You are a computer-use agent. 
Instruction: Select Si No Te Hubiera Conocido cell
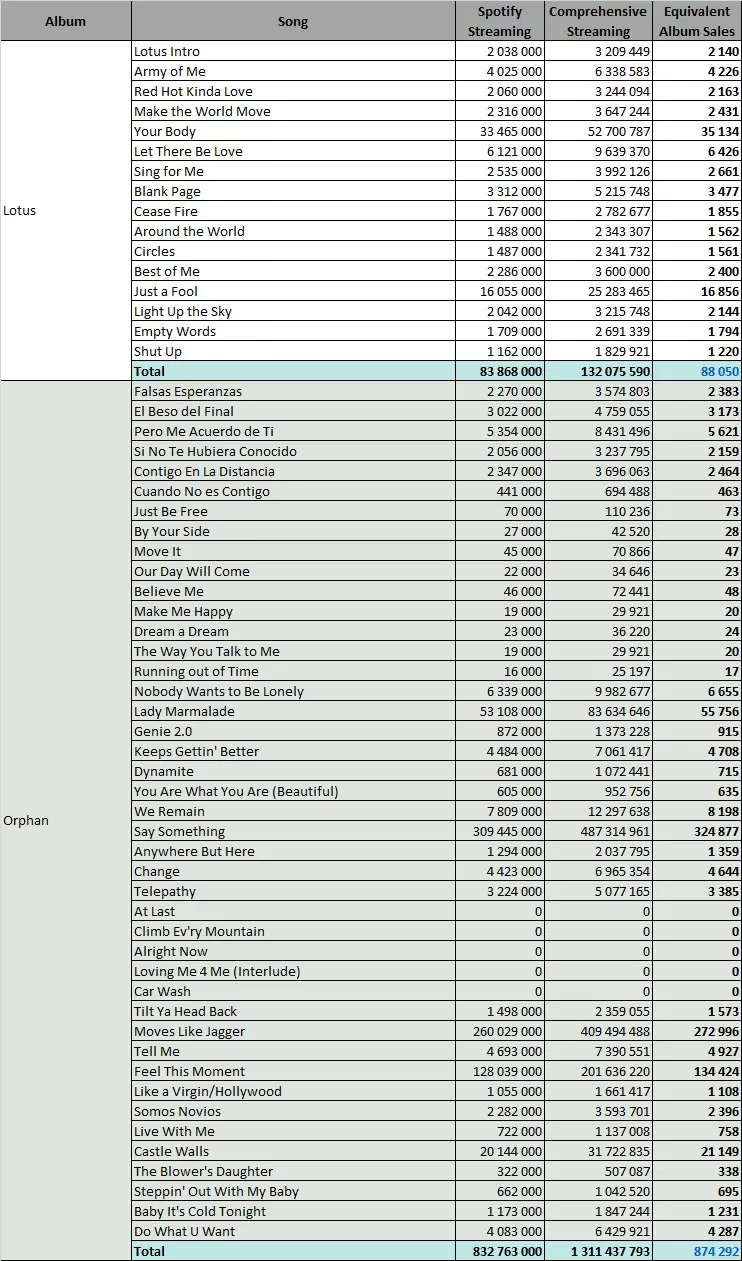click(293, 451)
